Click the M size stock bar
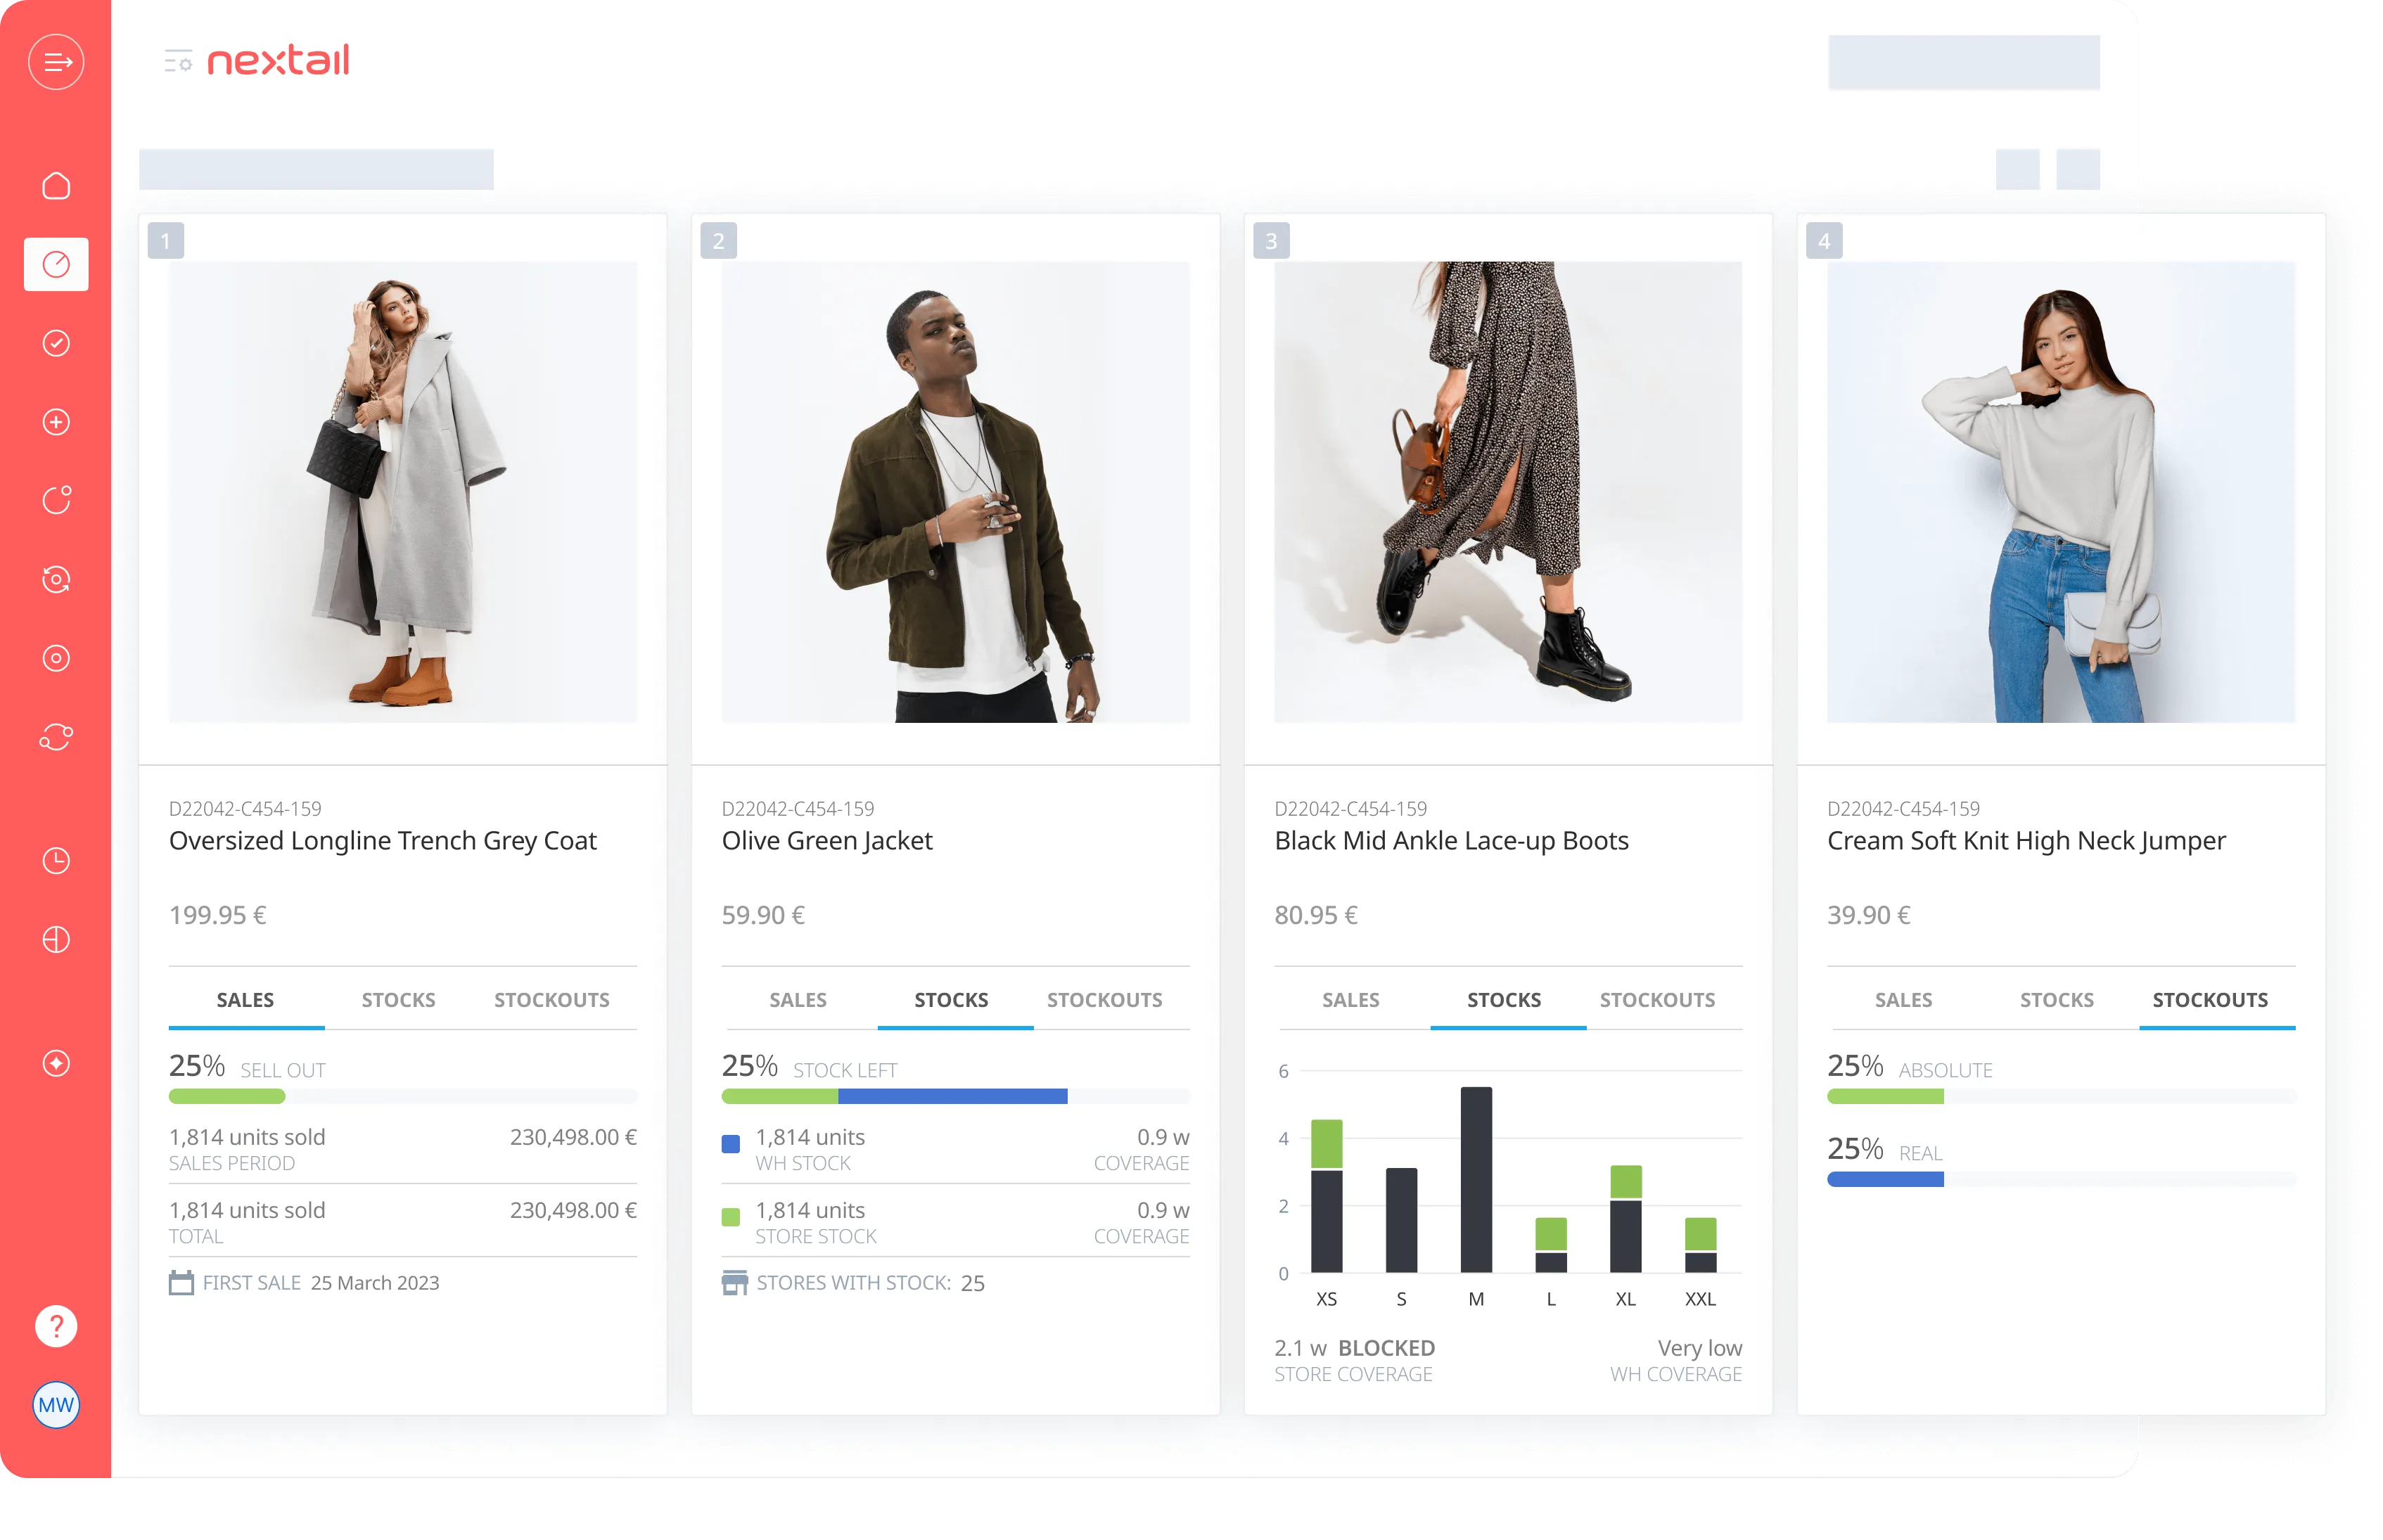Viewport: 2383px width, 1540px height. click(x=1476, y=1180)
